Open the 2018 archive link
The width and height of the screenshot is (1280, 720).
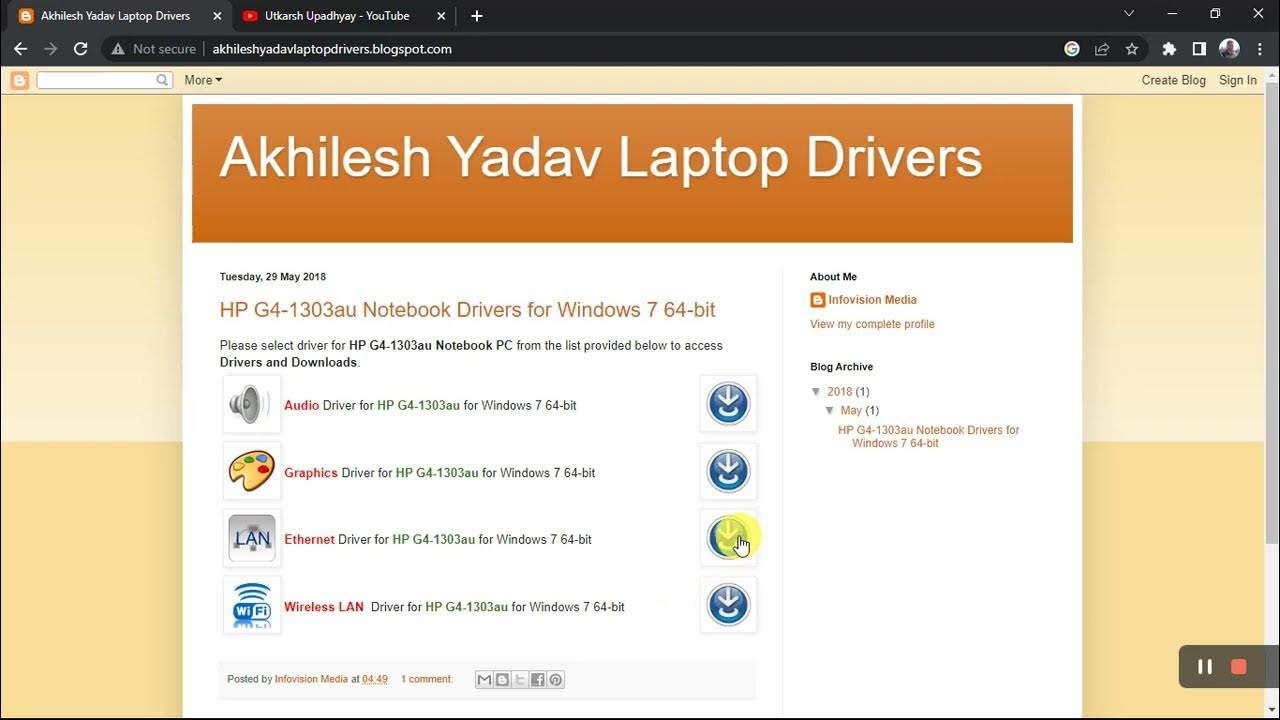pos(840,392)
